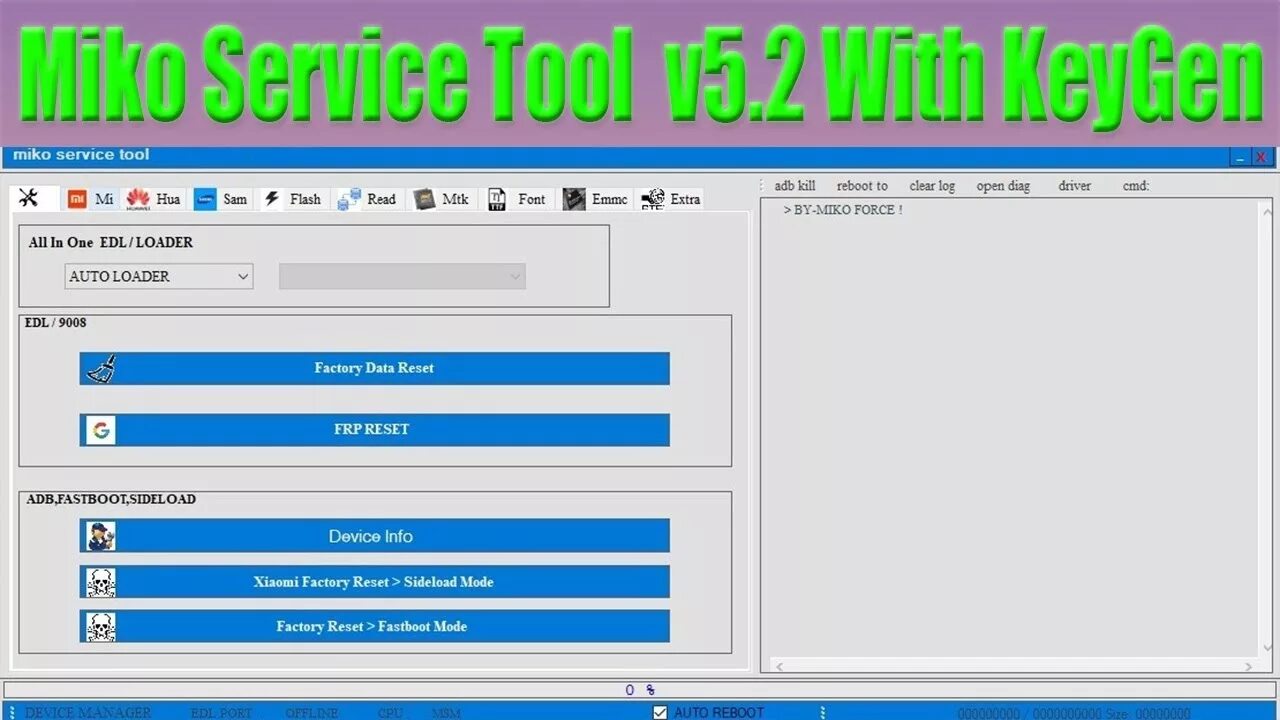Start Xiaomi Factory Reset > Sideload Mode
The height and width of the screenshot is (720, 1280).
click(x=374, y=581)
